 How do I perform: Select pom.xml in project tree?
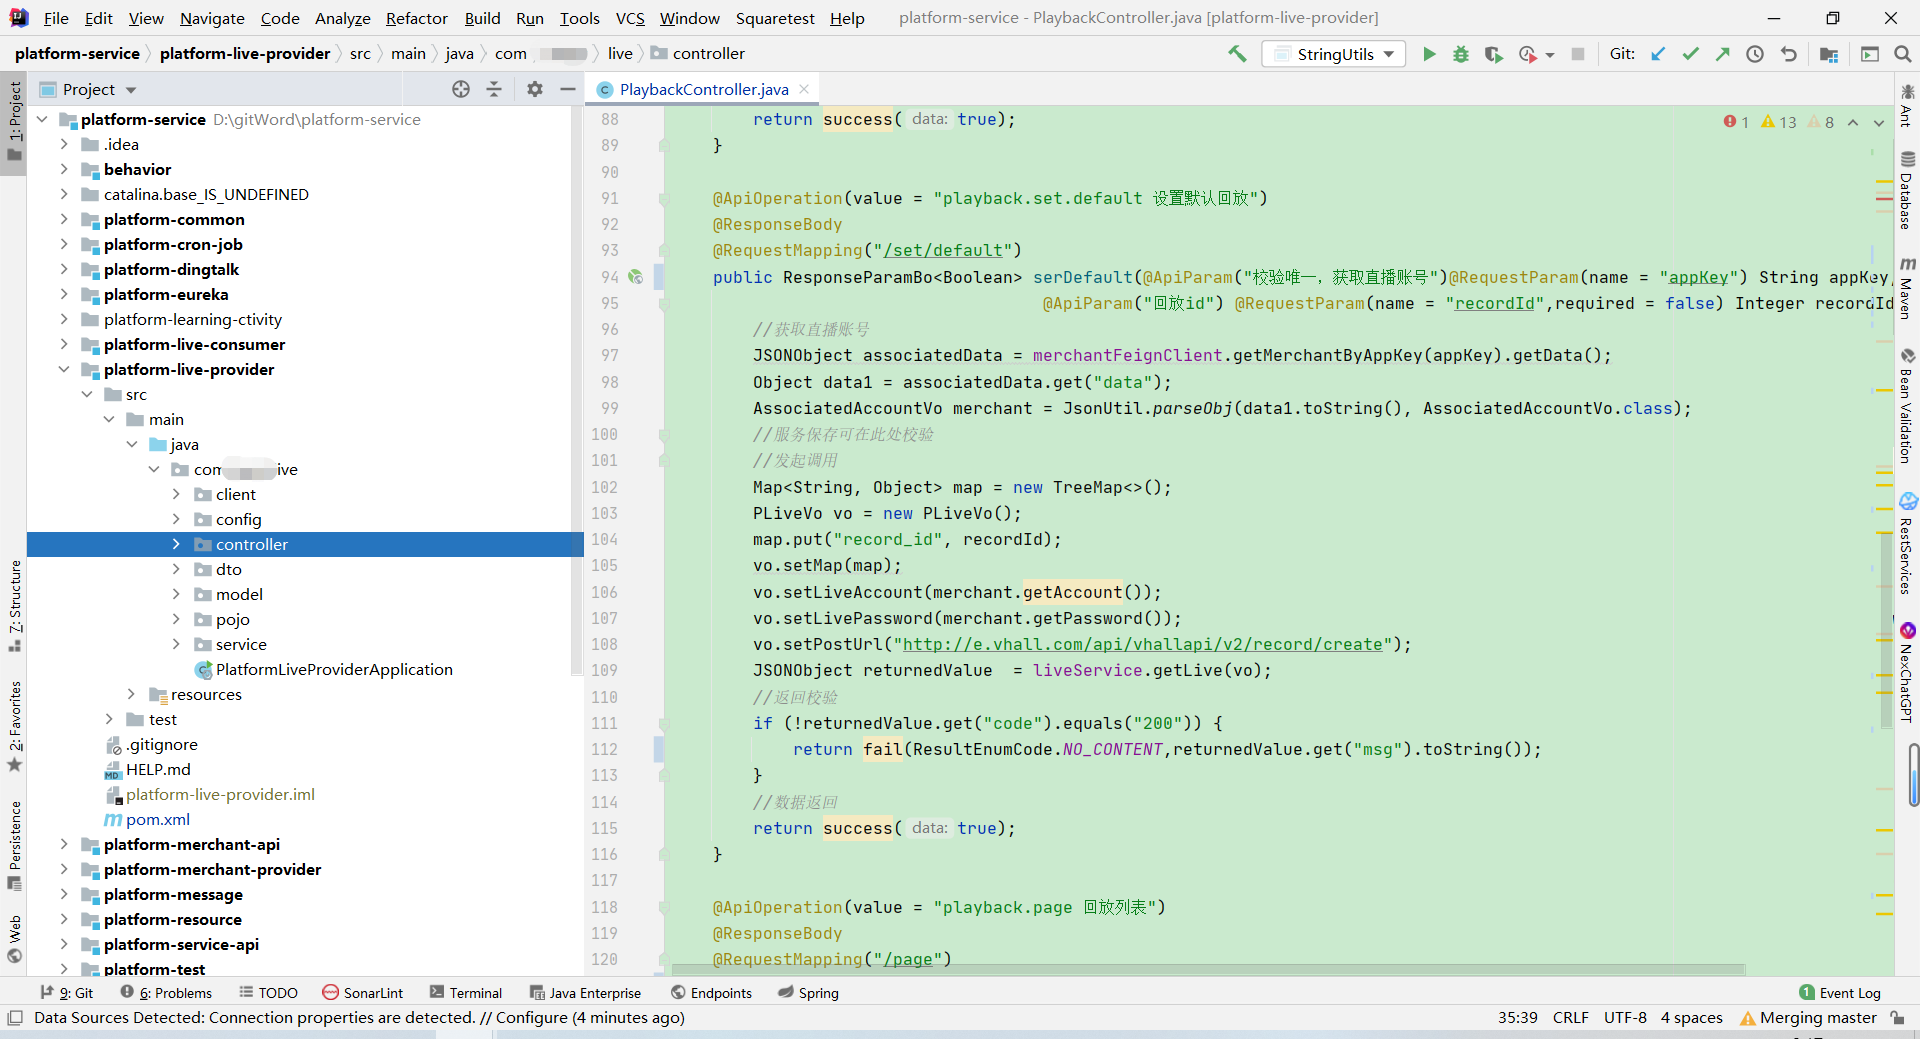157,819
